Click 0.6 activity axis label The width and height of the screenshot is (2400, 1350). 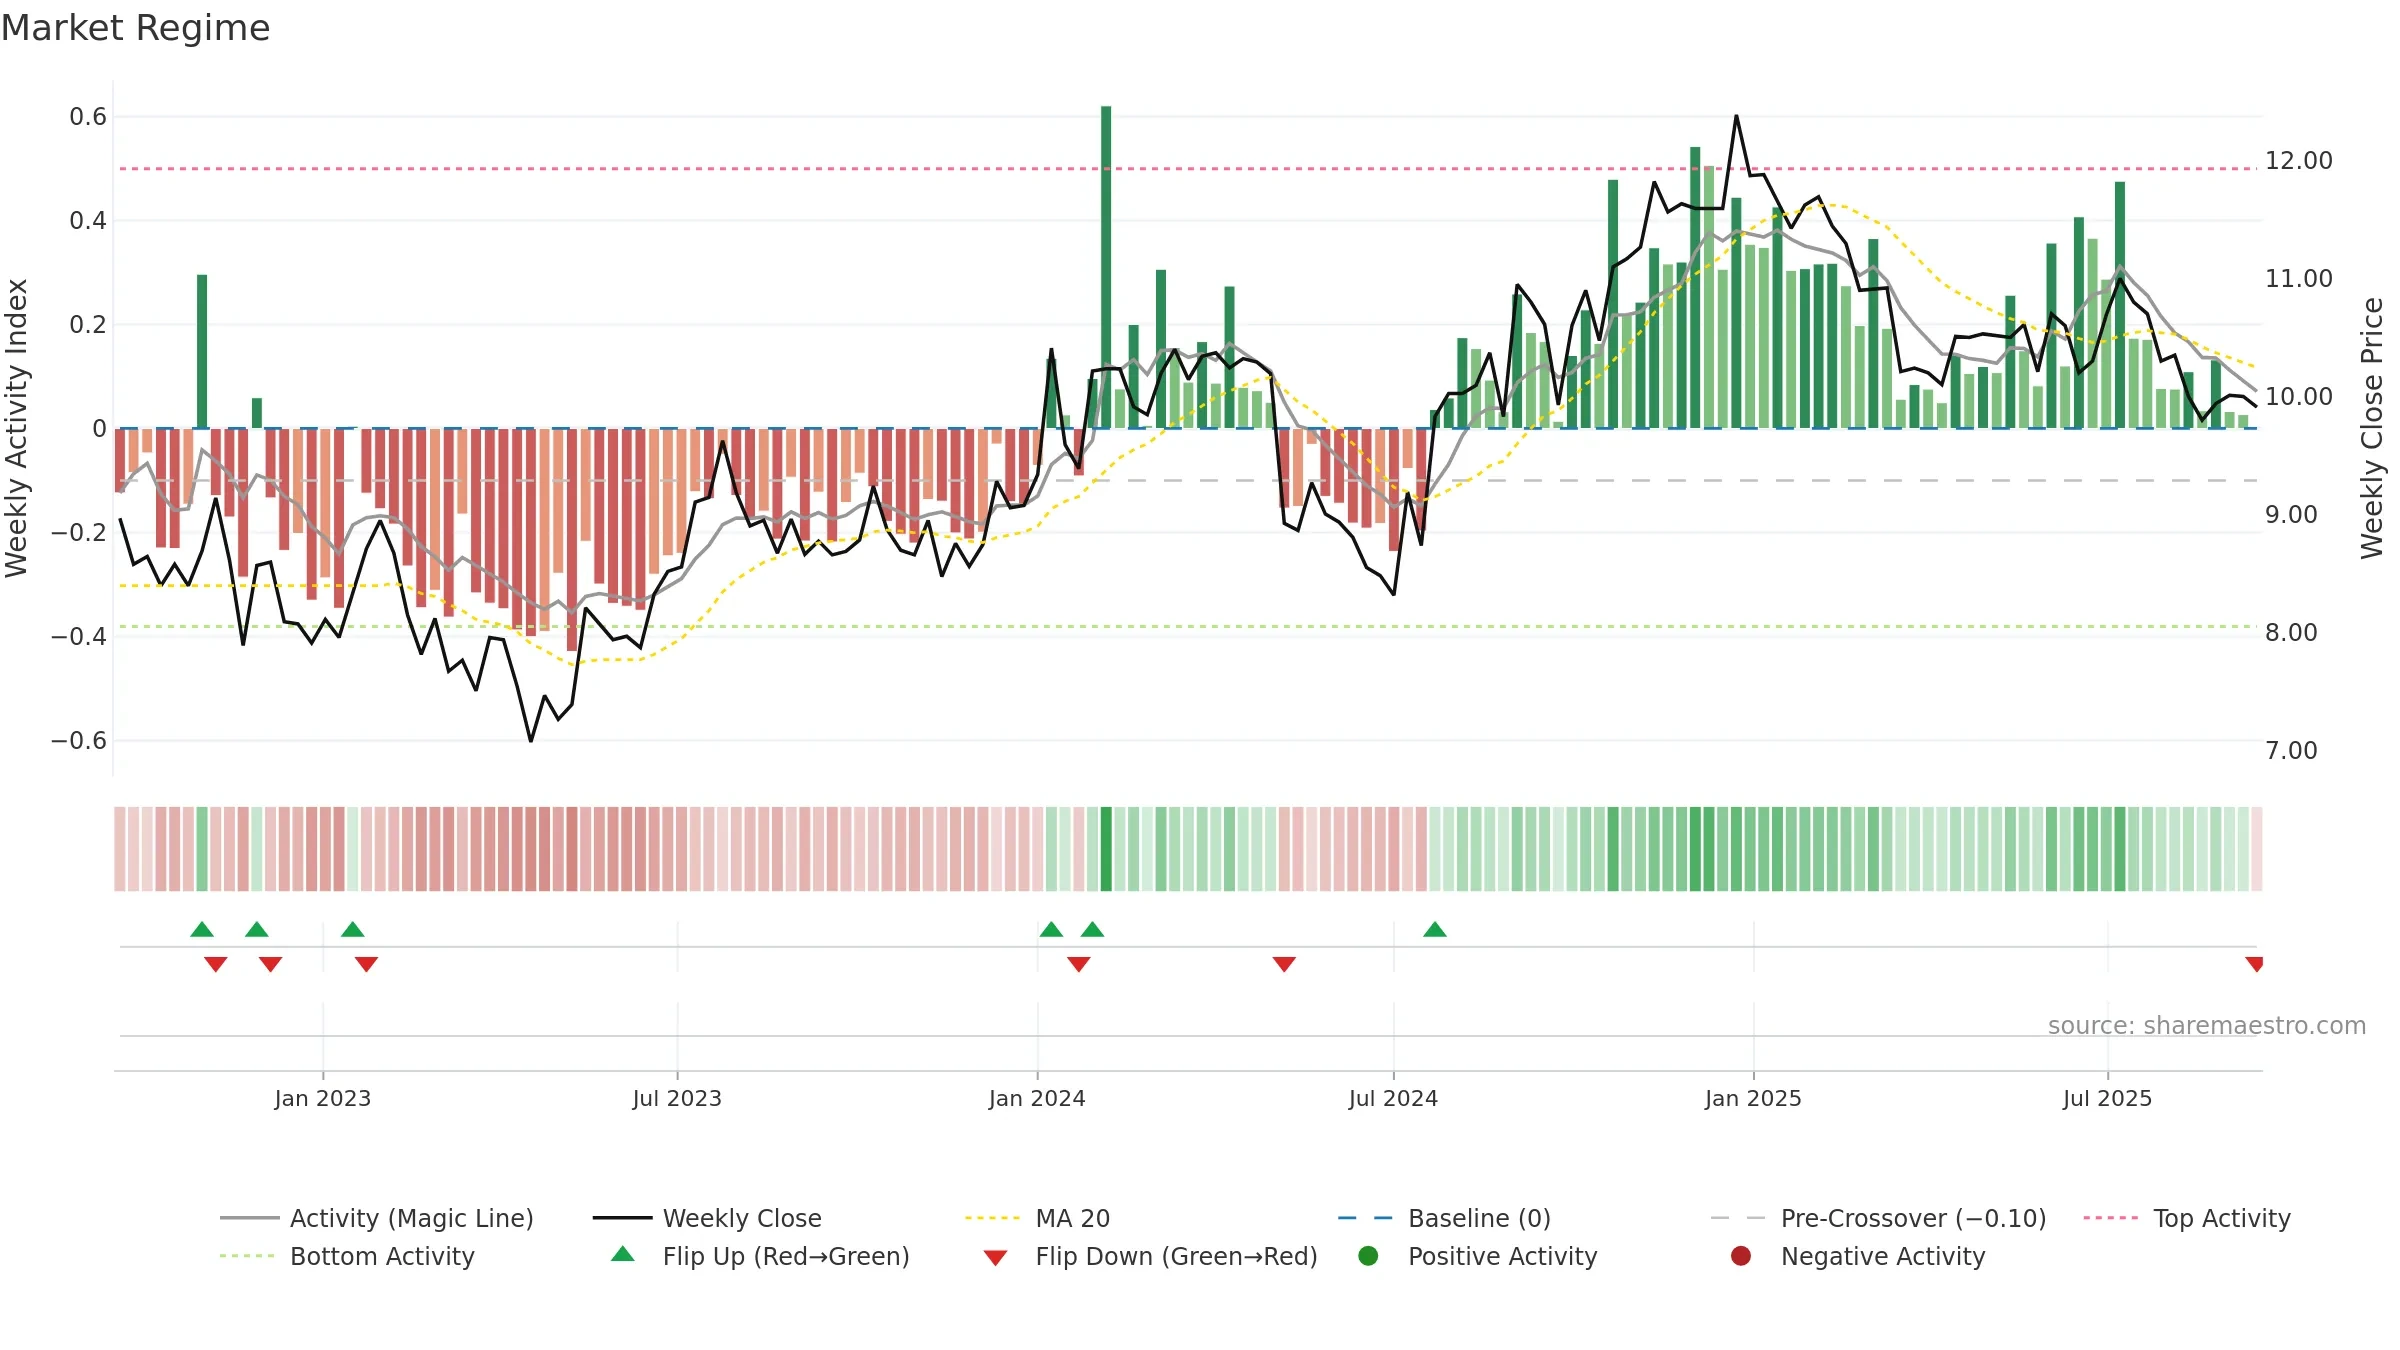[88, 117]
